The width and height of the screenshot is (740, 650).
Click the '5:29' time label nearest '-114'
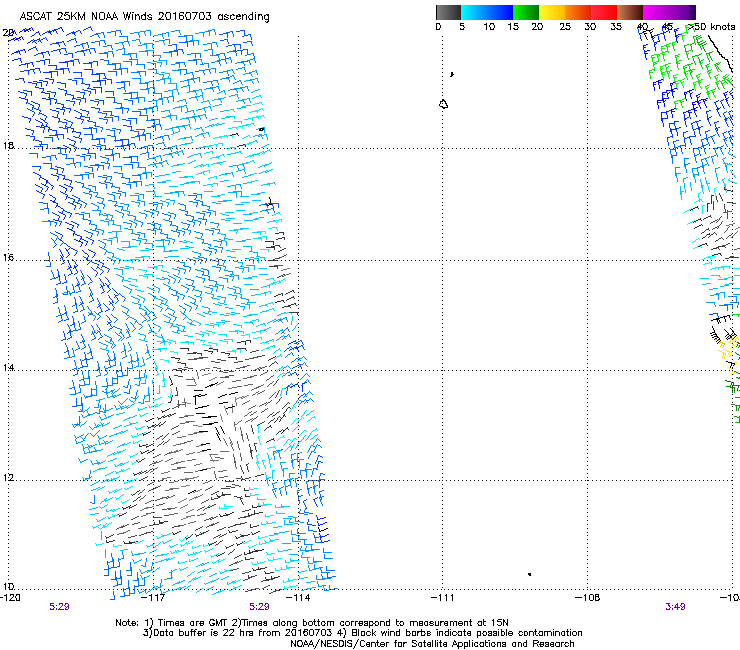click(x=260, y=607)
